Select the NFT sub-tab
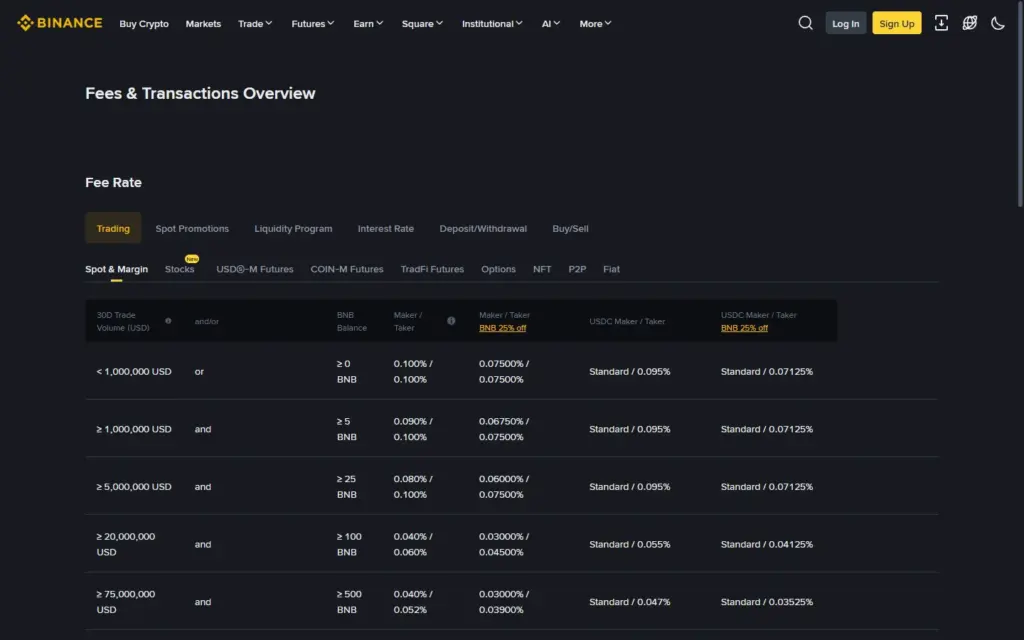Viewport: 1024px width, 640px height. coord(542,269)
